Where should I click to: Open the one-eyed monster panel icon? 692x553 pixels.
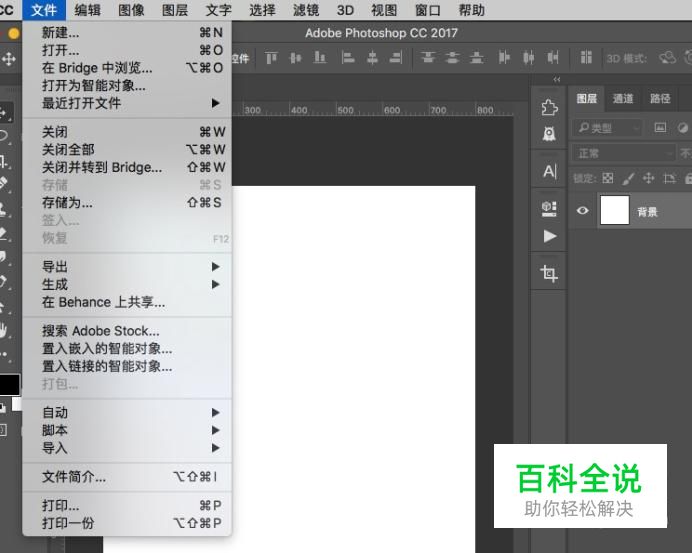click(x=549, y=134)
